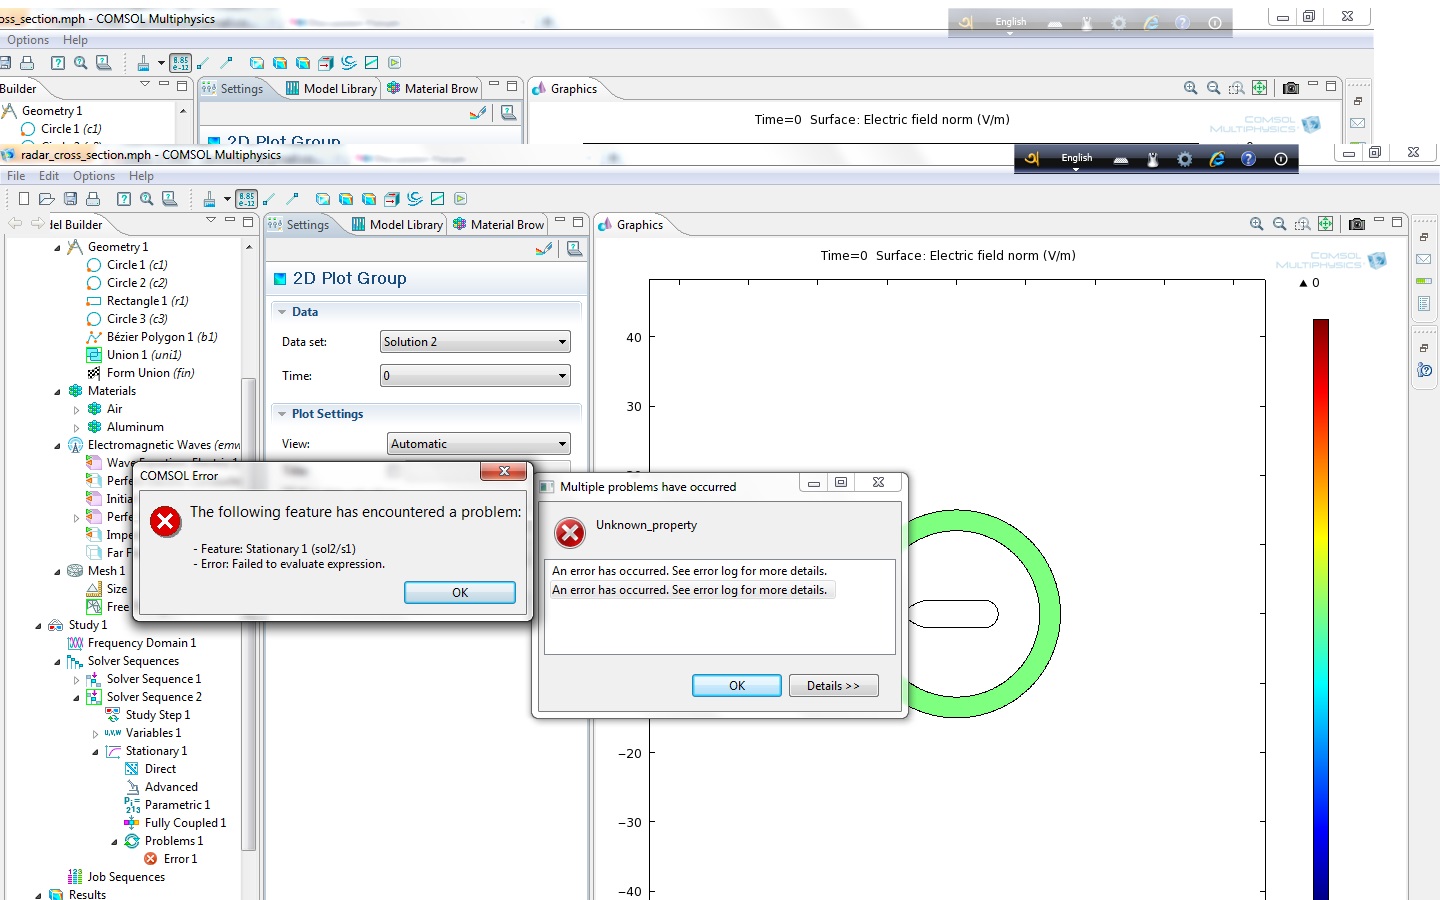Screen dimensions: 1440x900
Task: Click the magnifier search-help toolbar icon
Action: 147,199
